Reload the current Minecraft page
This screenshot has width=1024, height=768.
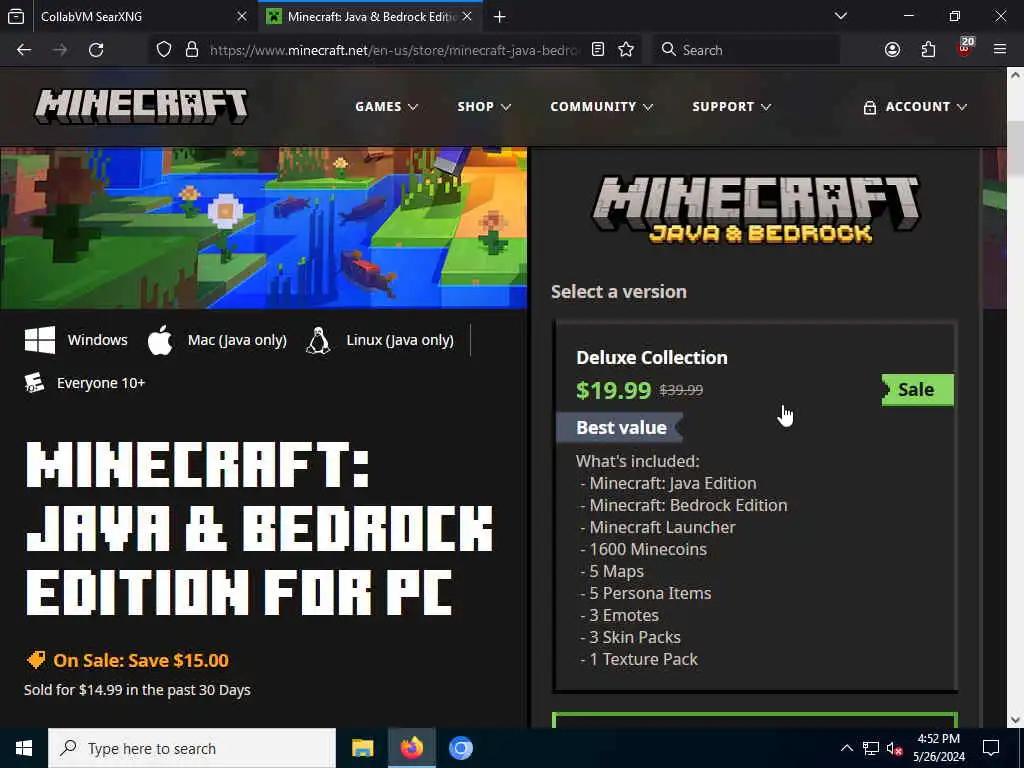tap(96, 50)
